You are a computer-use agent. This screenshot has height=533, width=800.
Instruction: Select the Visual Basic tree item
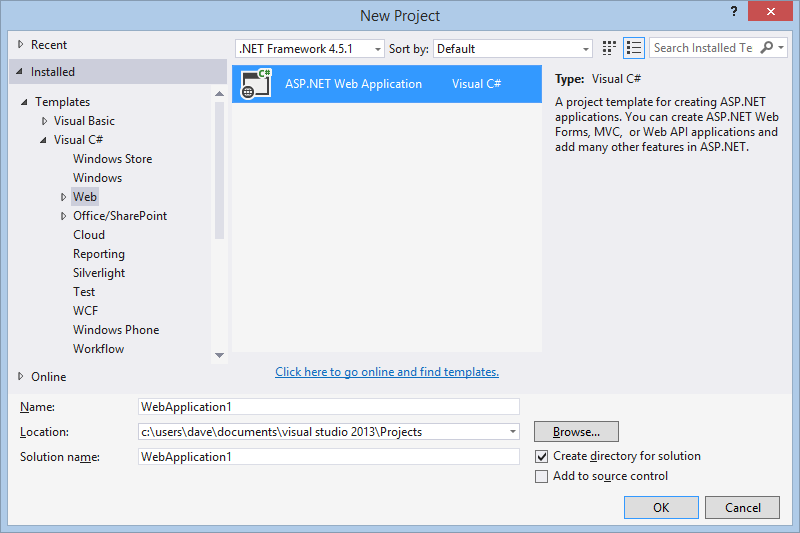coord(84,121)
